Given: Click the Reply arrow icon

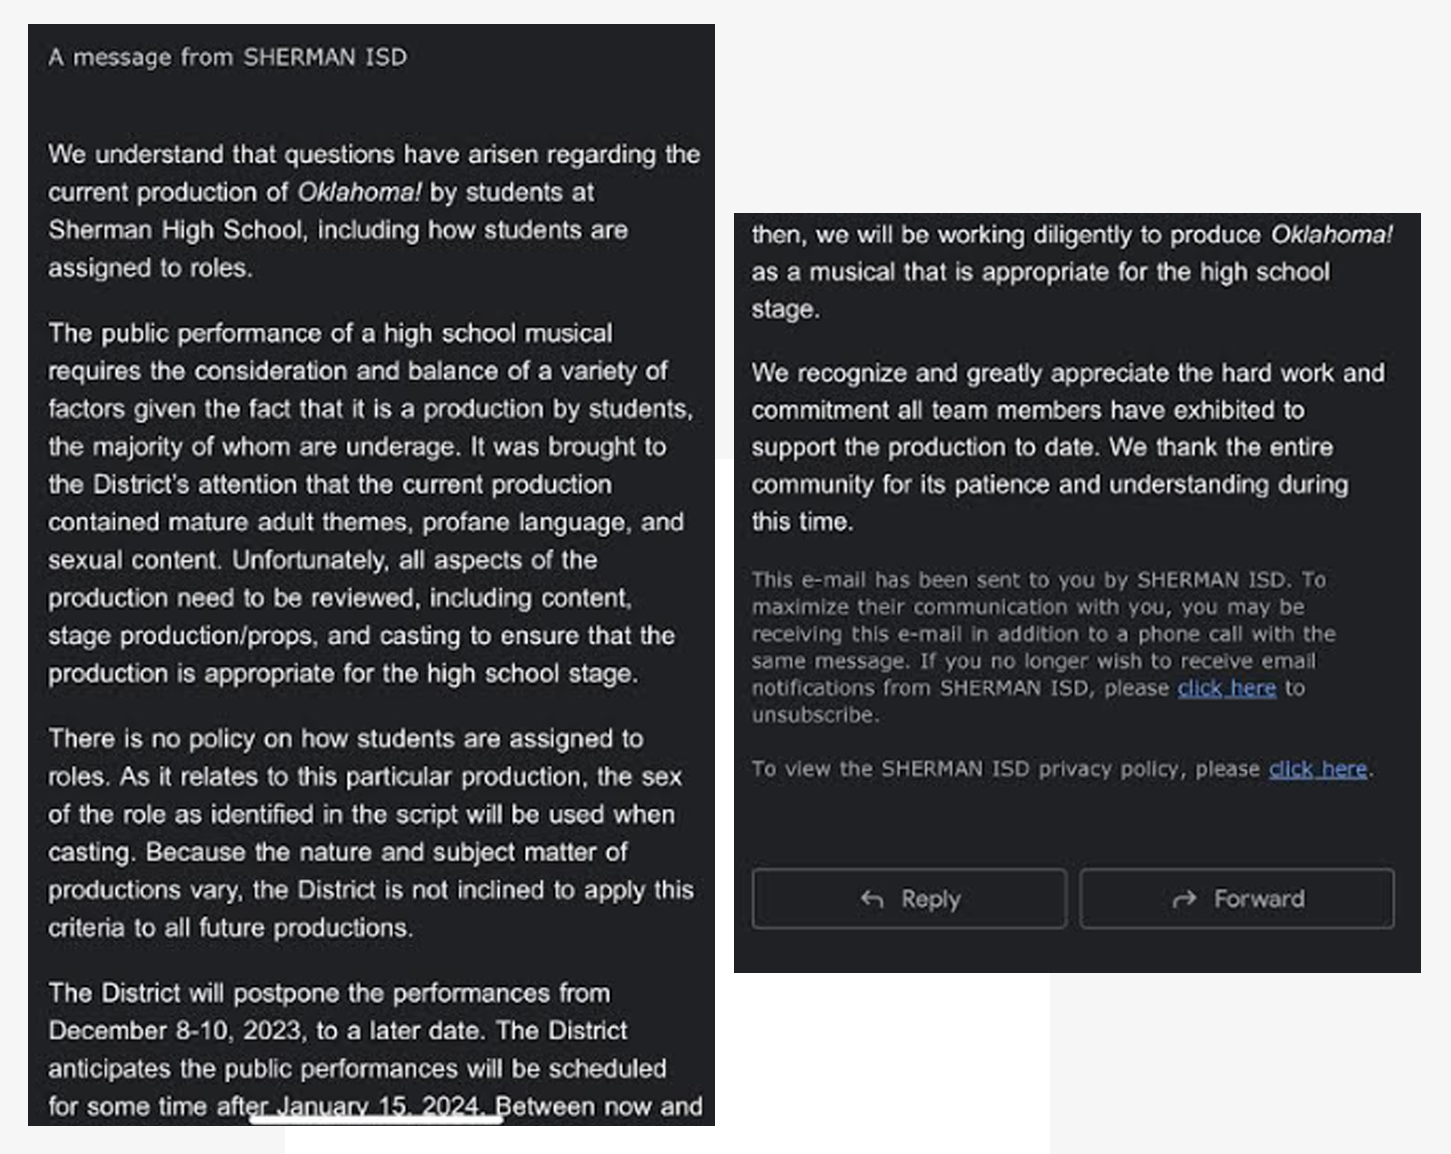Looking at the screenshot, I should point(872,899).
